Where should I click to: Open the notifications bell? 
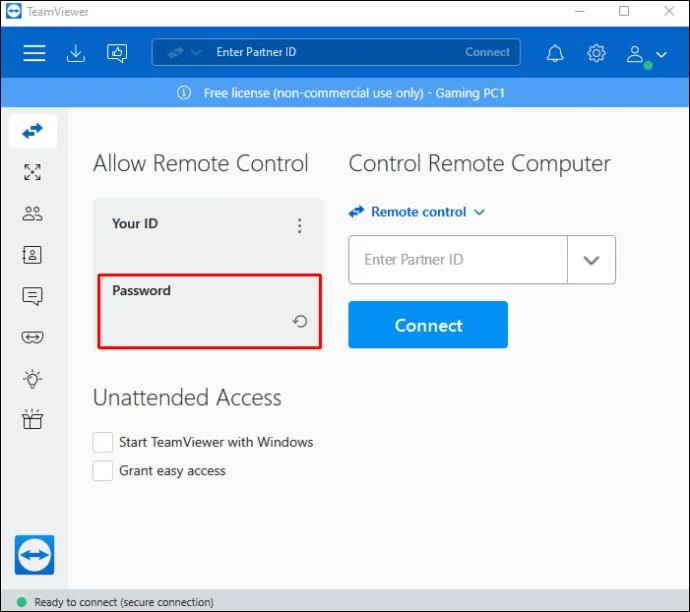(555, 53)
